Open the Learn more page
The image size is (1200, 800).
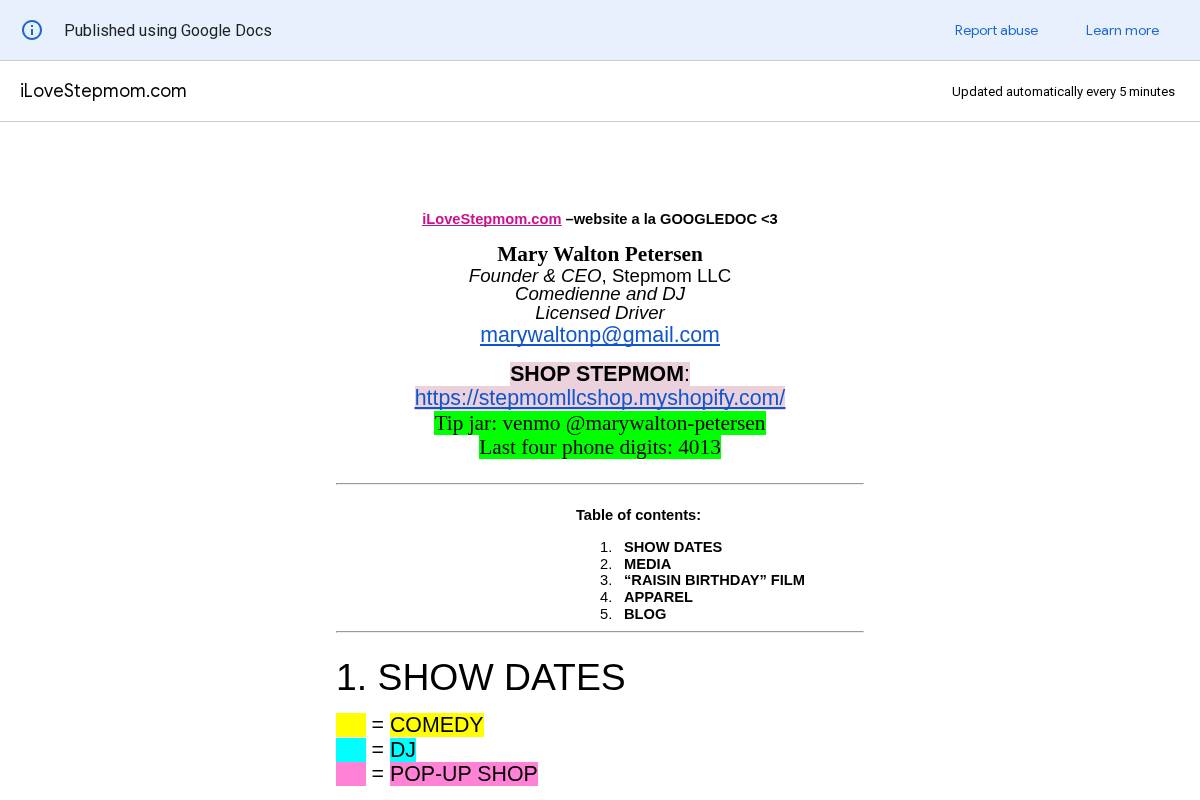point(1122,31)
